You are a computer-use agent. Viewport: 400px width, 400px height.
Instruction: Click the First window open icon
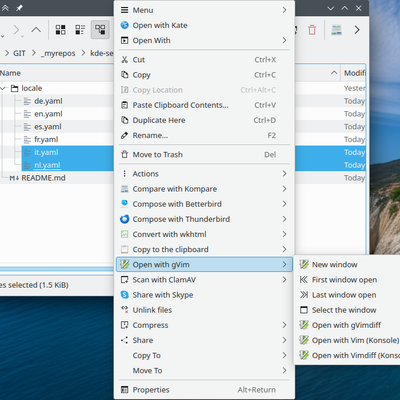[304, 280]
